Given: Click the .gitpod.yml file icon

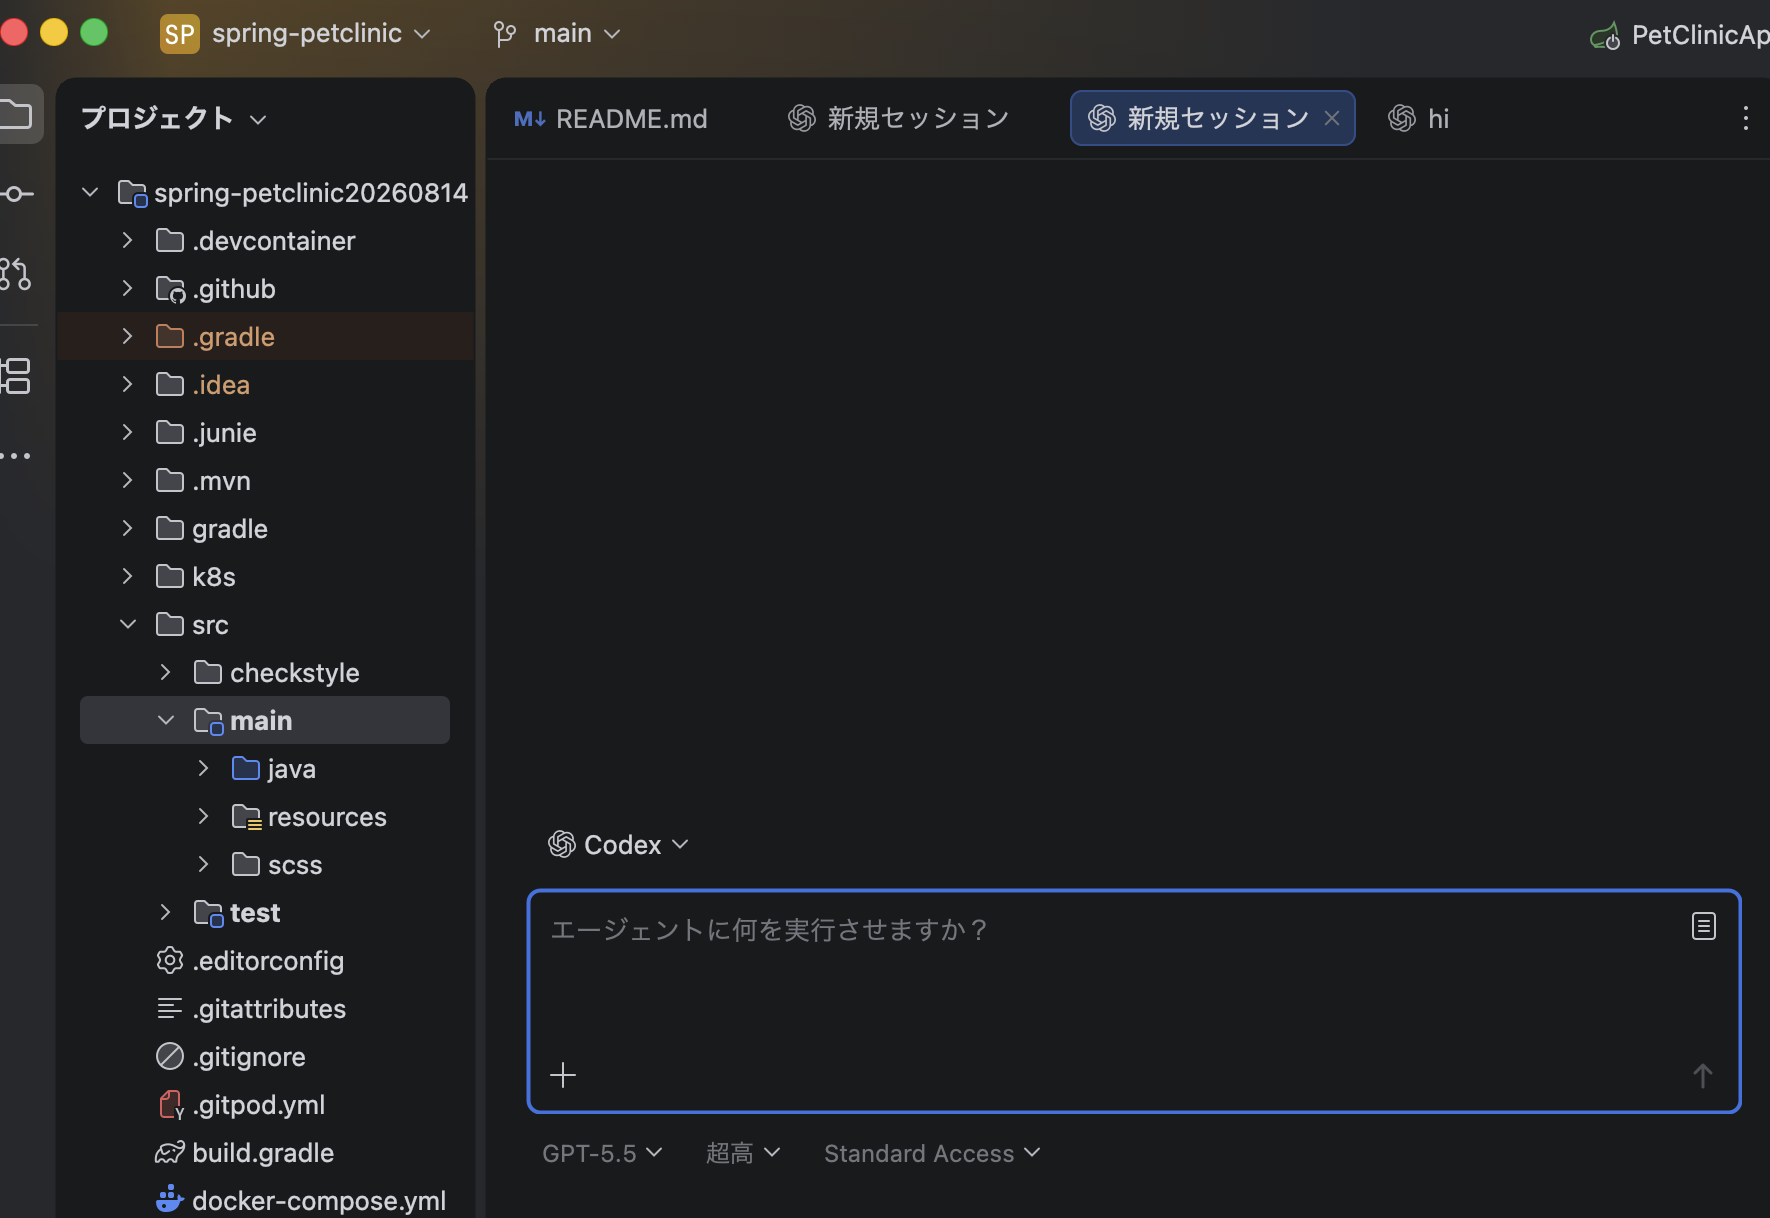Looking at the screenshot, I should tap(171, 1105).
